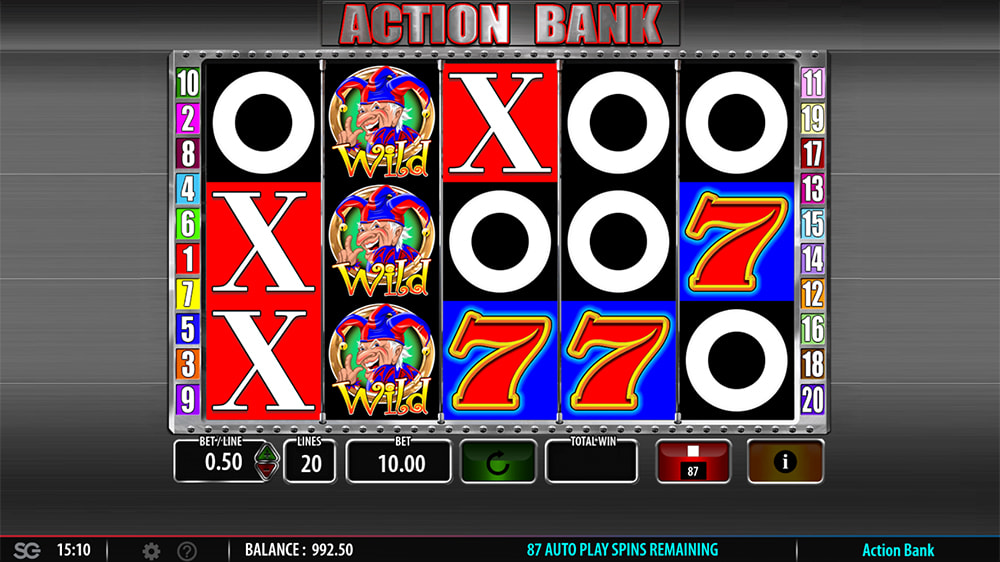Image resolution: width=1000 pixels, height=562 pixels.
Task: Click the Lines 20 box
Action: pos(310,461)
